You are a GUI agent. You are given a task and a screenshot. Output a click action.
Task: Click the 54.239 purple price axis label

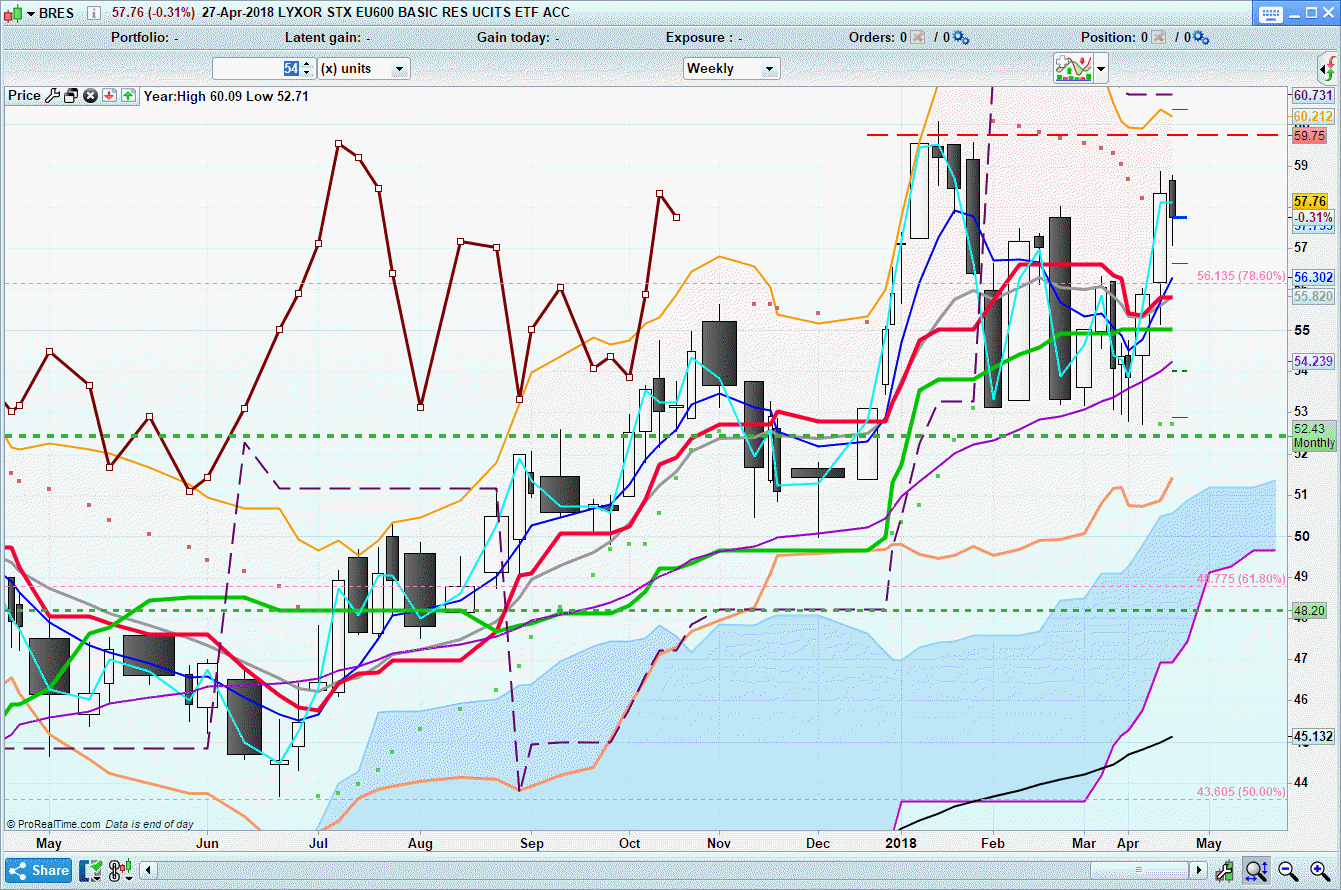1313,361
